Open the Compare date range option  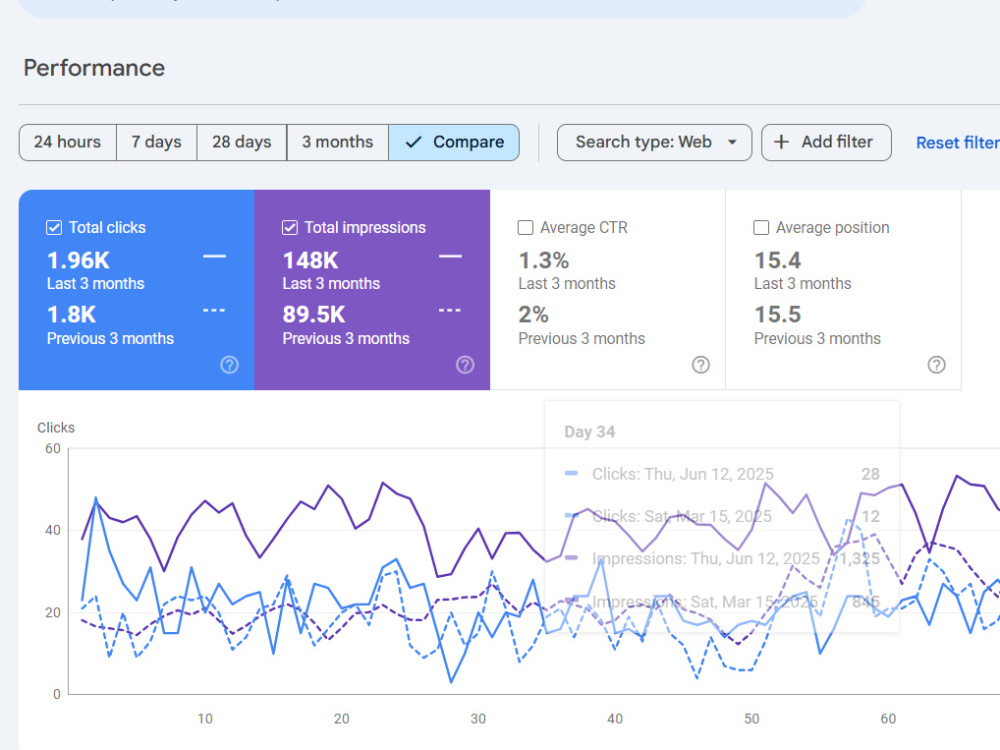tap(453, 142)
